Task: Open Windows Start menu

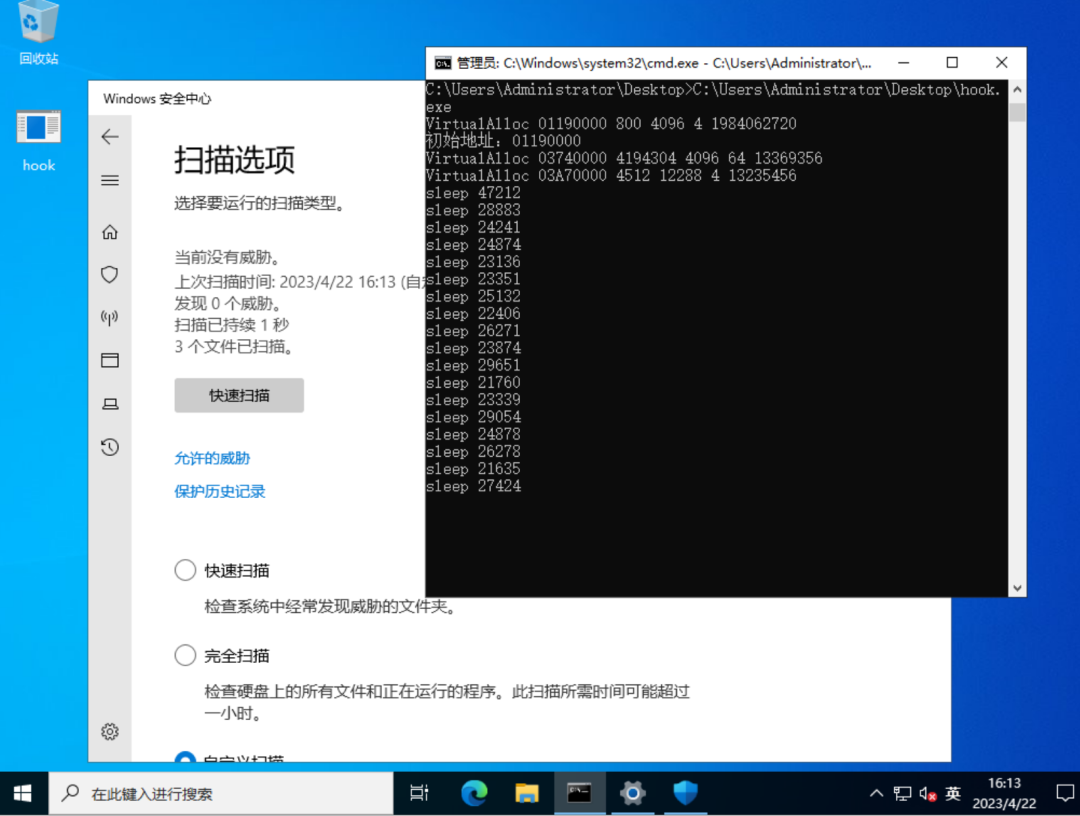Action: click(x=23, y=793)
